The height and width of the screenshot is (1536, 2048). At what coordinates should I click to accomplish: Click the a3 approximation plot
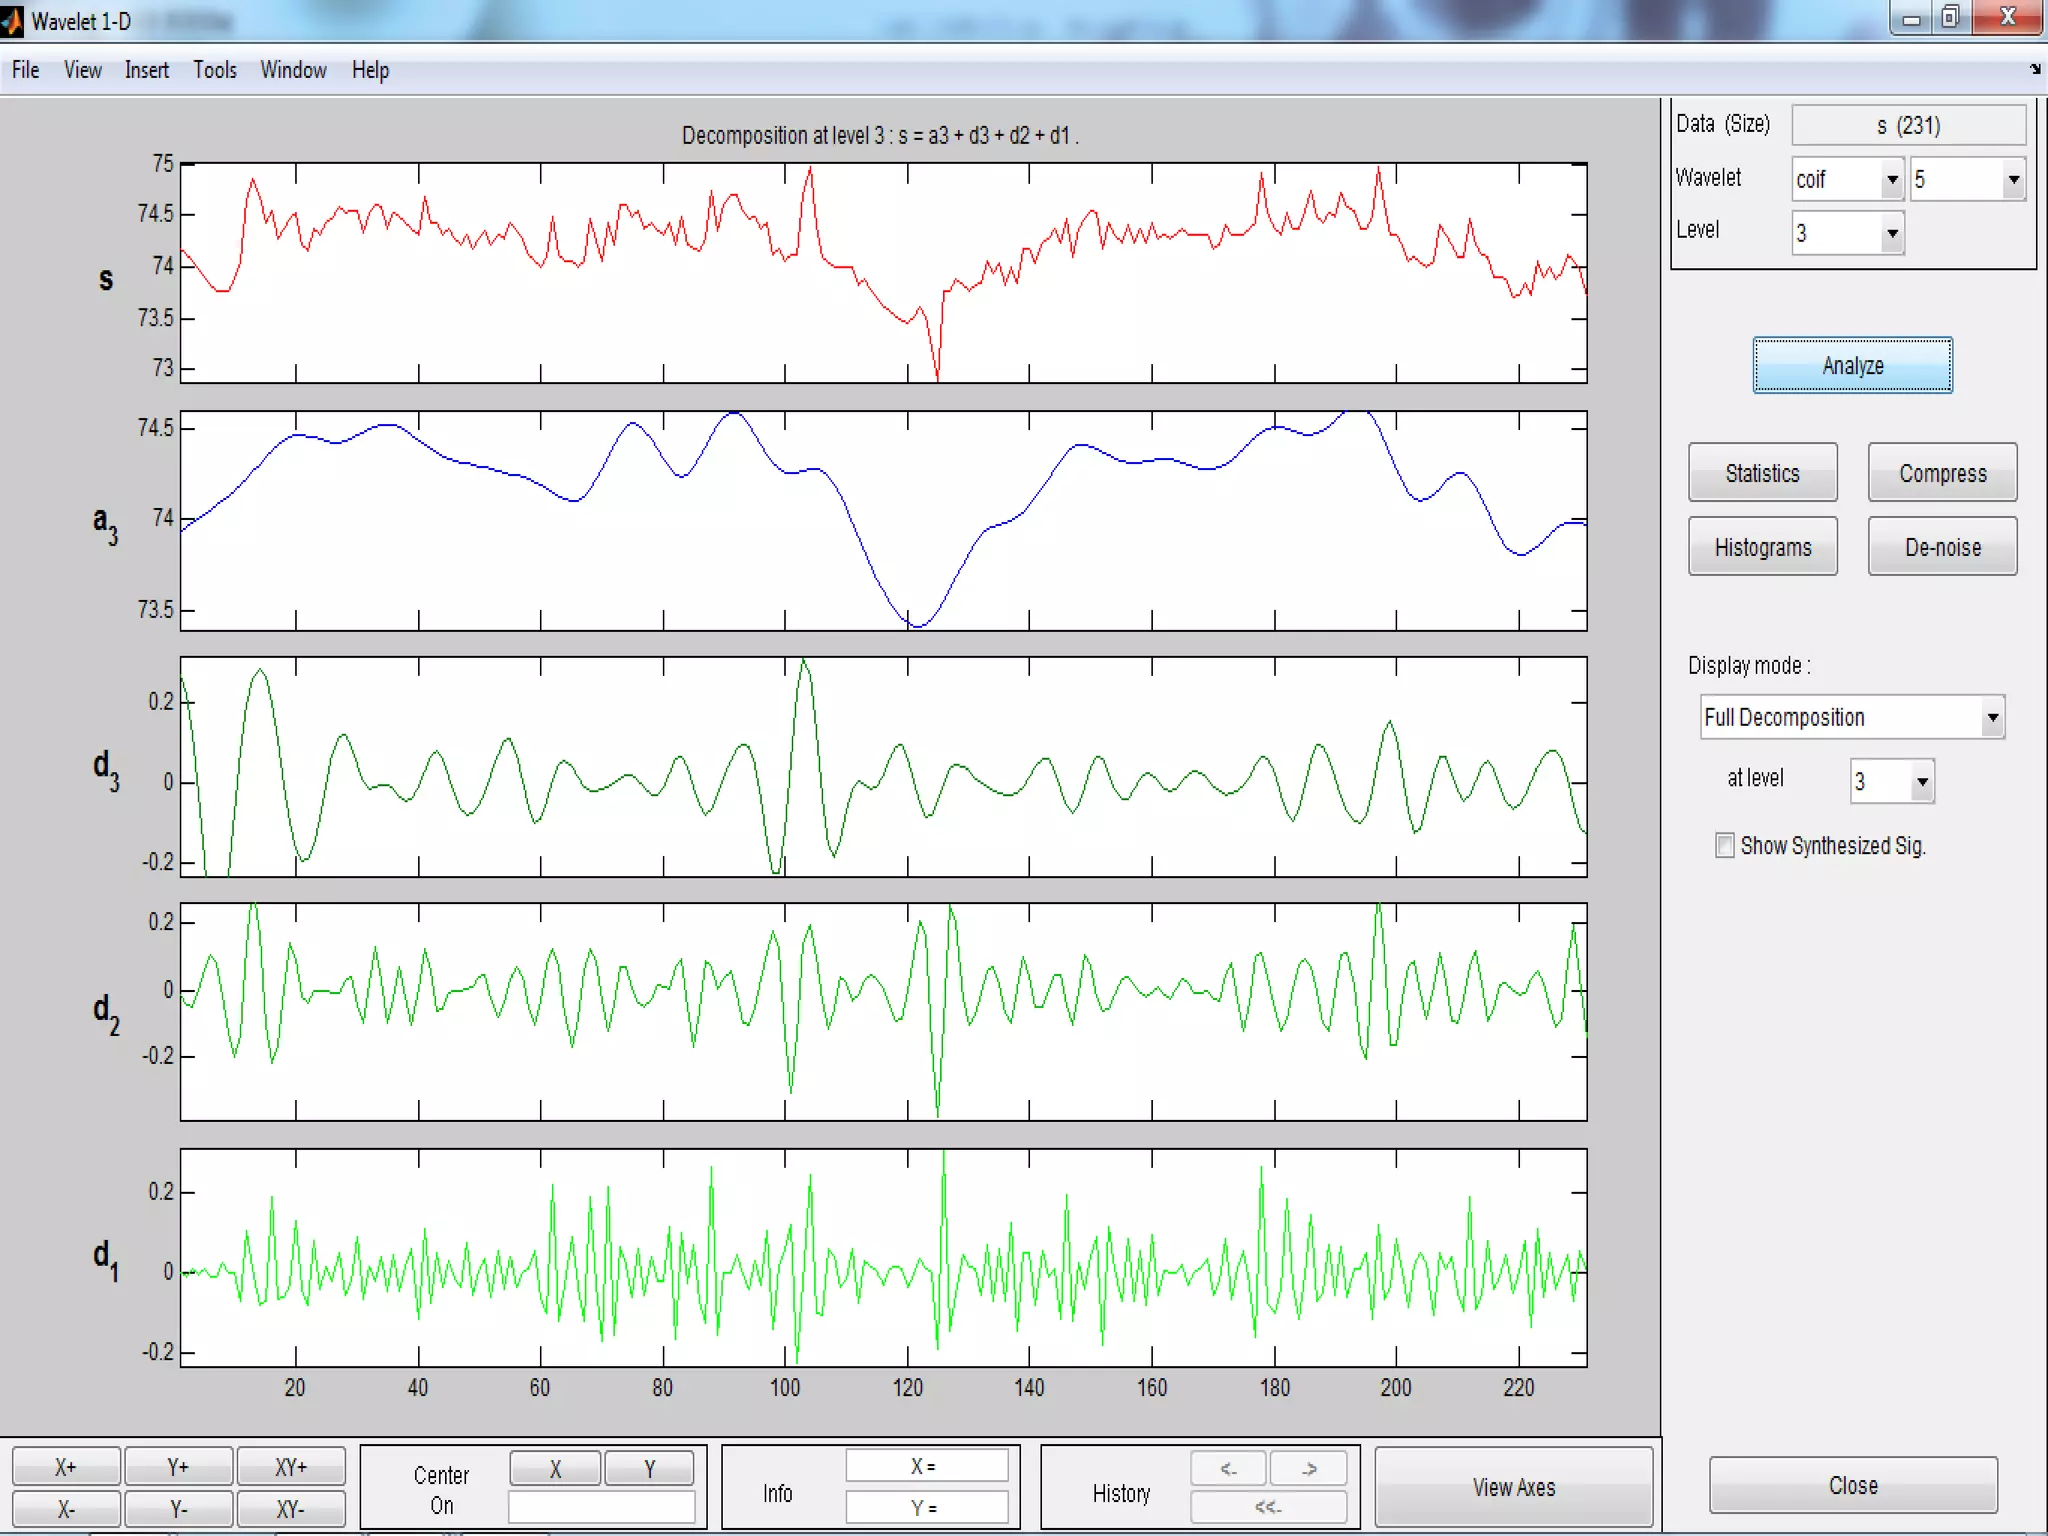[883, 521]
